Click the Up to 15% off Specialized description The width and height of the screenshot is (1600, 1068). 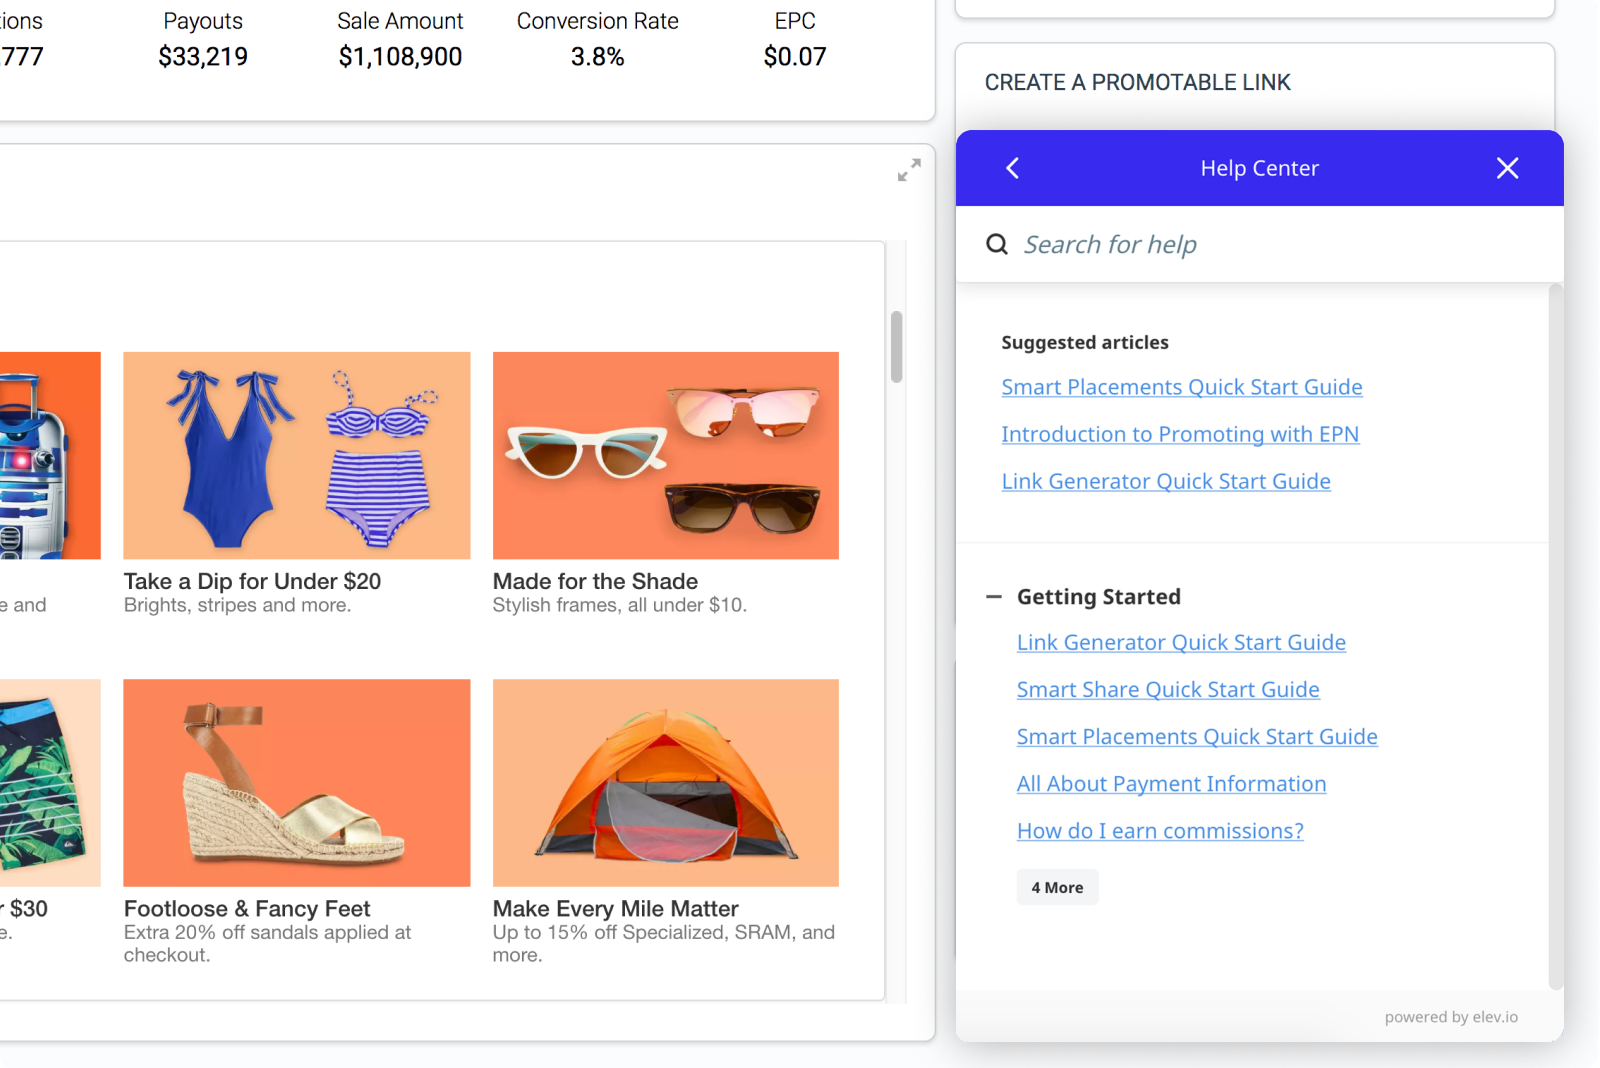point(663,943)
